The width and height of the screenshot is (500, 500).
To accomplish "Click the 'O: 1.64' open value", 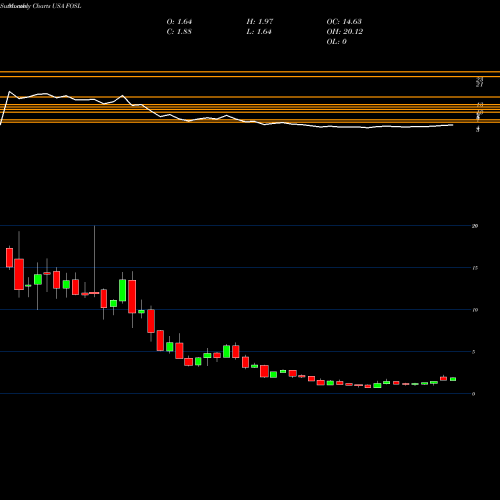I will [x=179, y=22].
